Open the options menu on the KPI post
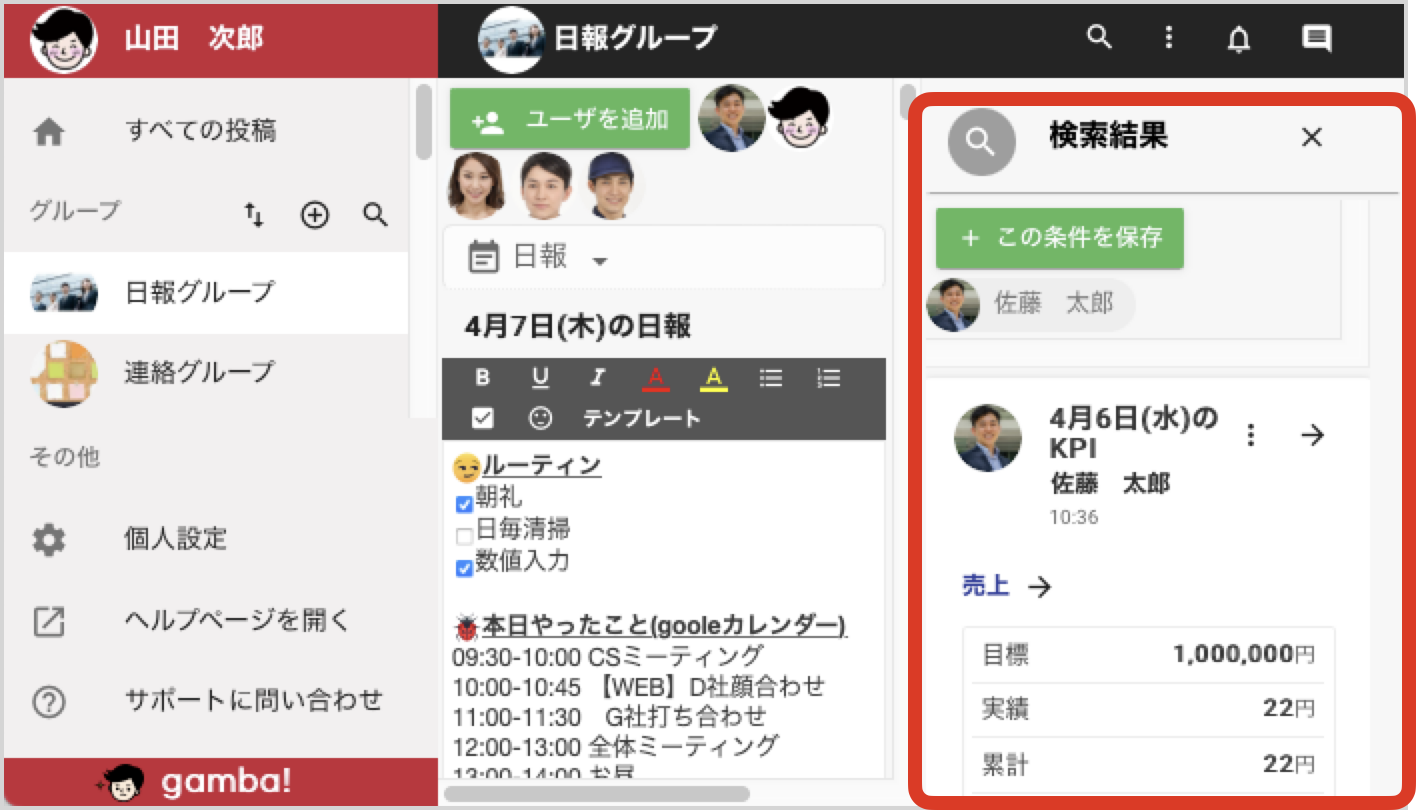This screenshot has width=1418, height=812. tap(1251, 435)
